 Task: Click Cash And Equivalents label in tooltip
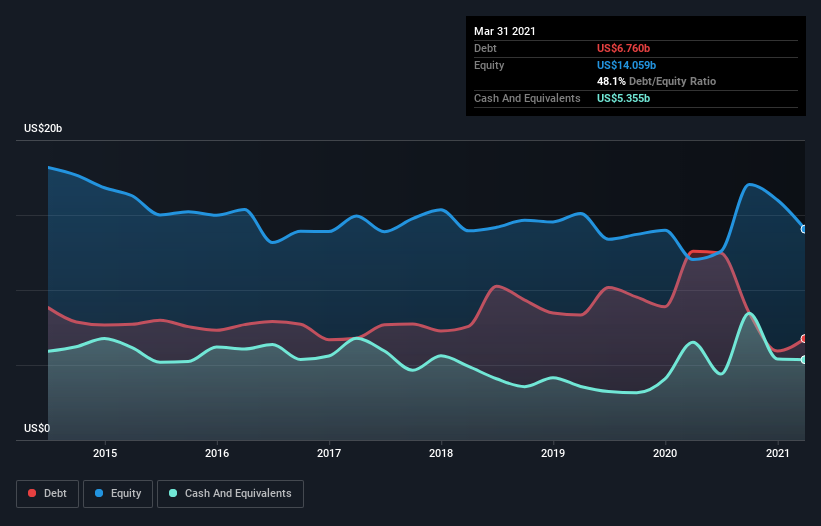(527, 98)
